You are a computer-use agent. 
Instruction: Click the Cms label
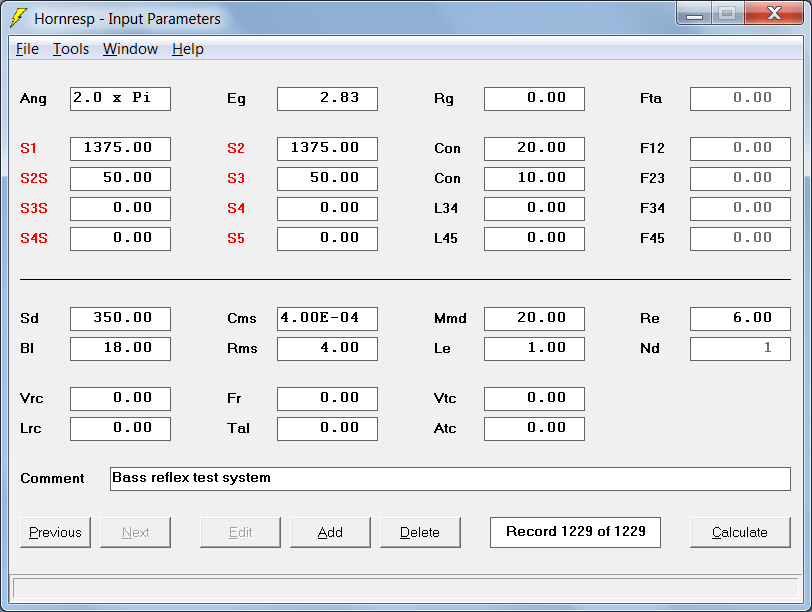tap(241, 318)
